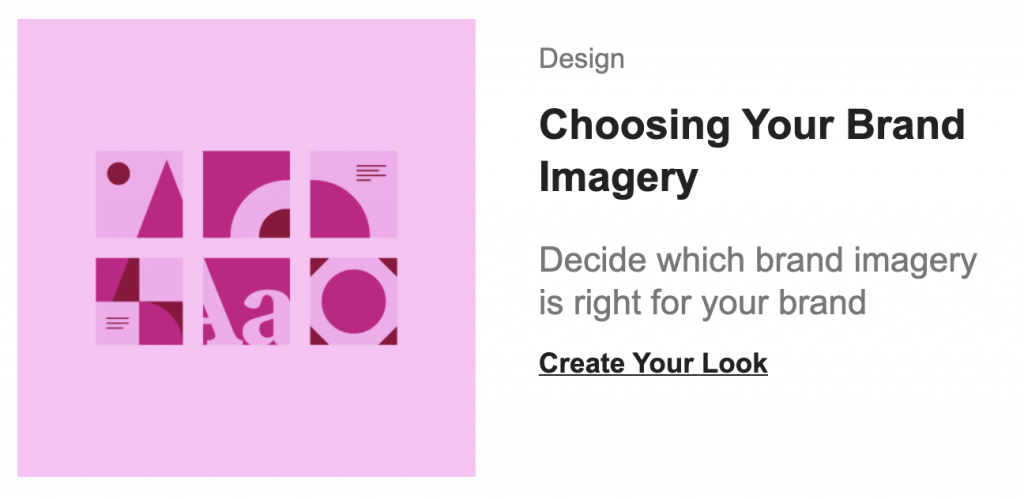The image size is (1024, 499).
Task: Click the Choosing Your Brand Imagery heading
Action: coord(752,151)
